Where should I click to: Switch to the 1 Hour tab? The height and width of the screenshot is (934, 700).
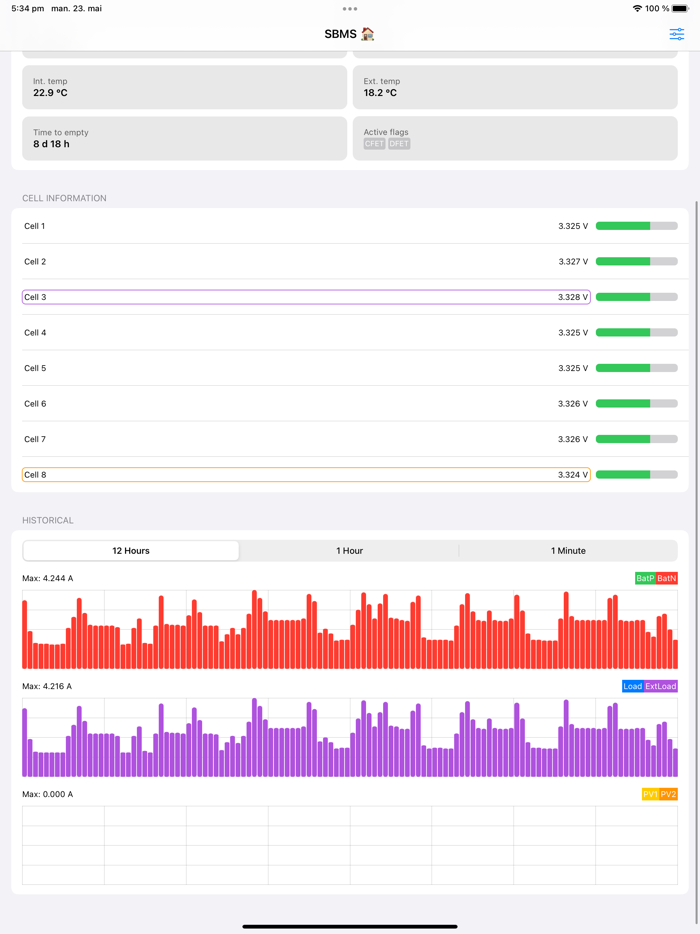coord(349,550)
